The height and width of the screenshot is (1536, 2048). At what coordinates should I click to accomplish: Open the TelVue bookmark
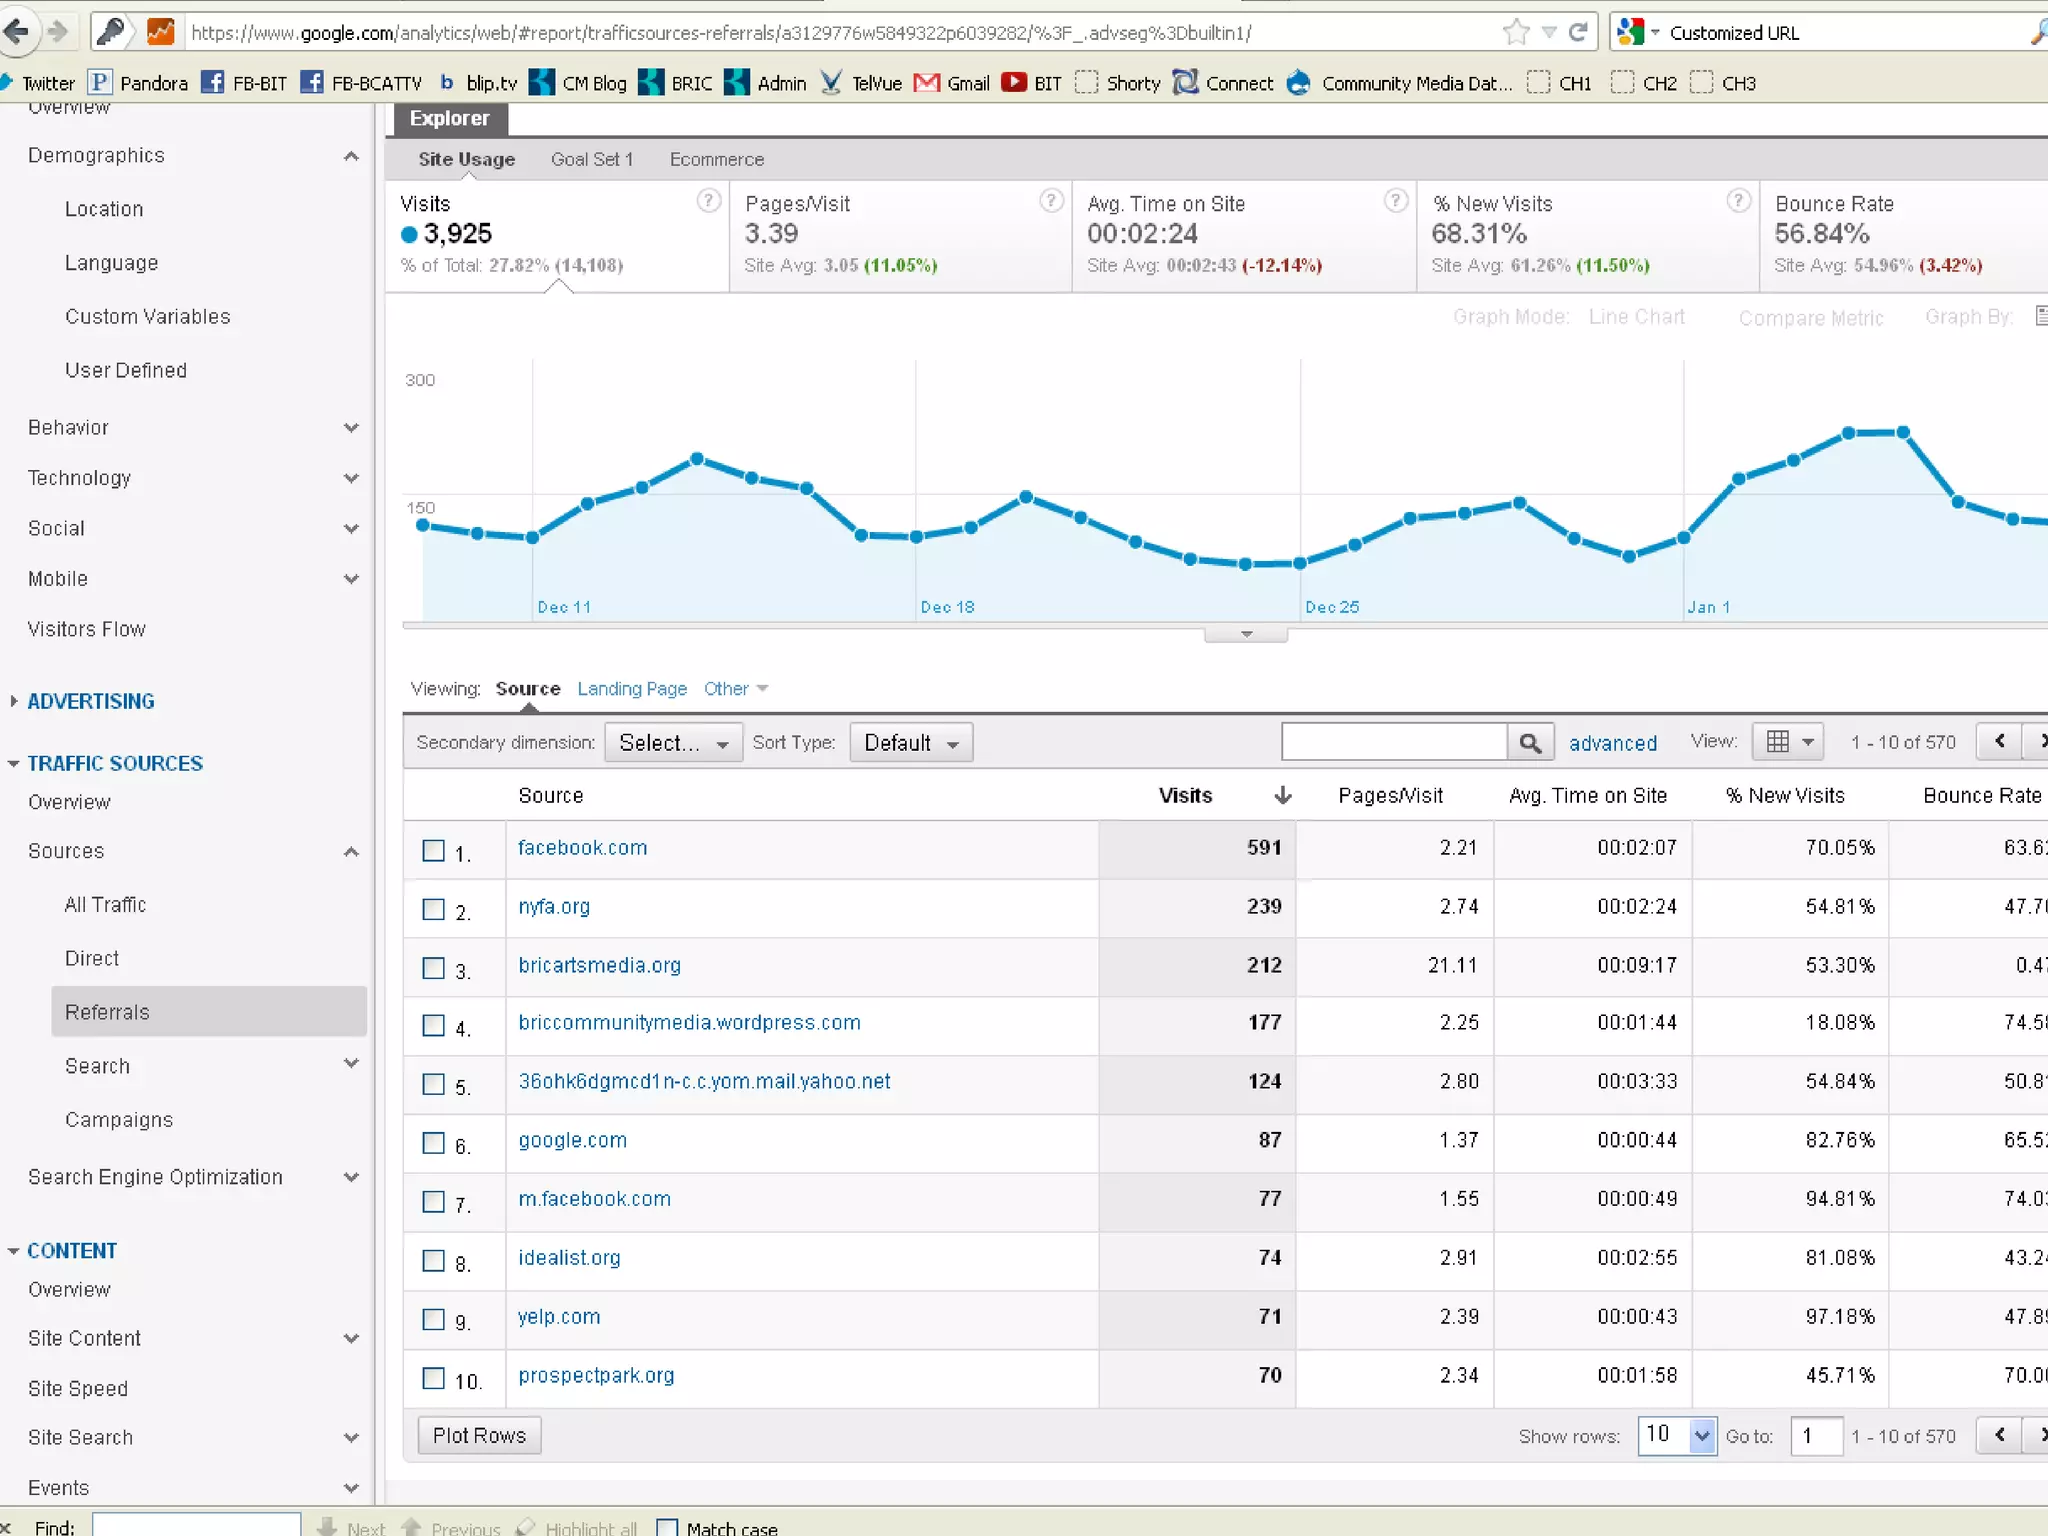(x=861, y=83)
